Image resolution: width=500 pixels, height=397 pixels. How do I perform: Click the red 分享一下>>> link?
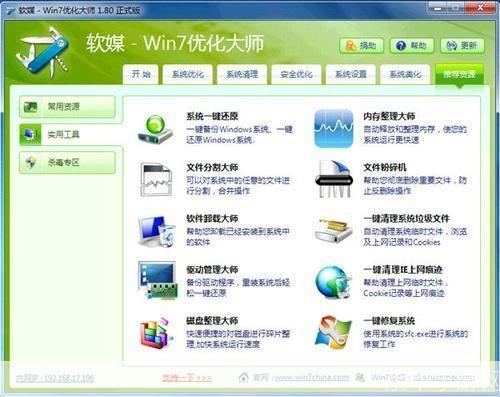pos(187,378)
